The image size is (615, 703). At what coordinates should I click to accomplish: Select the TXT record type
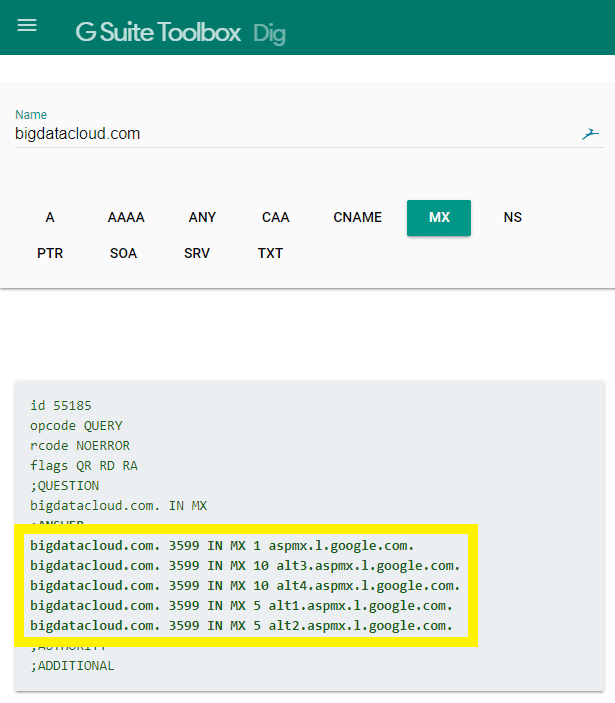(270, 253)
